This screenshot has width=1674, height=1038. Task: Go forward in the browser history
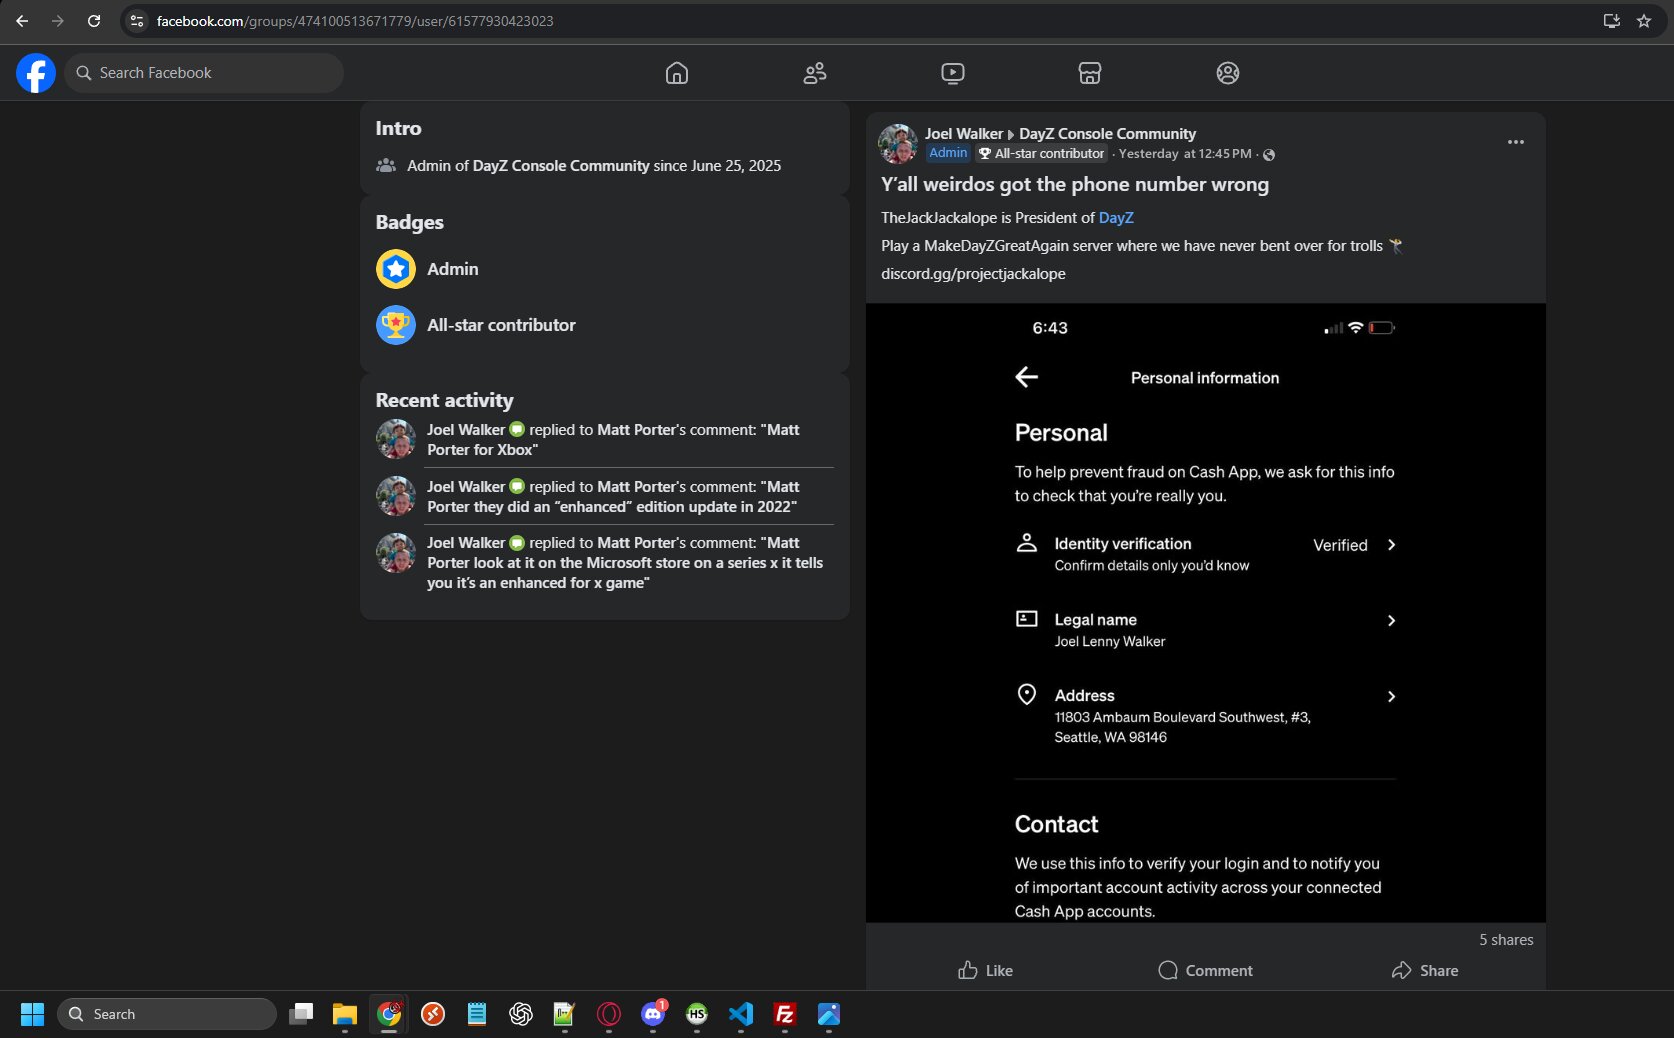tap(58, 21)
